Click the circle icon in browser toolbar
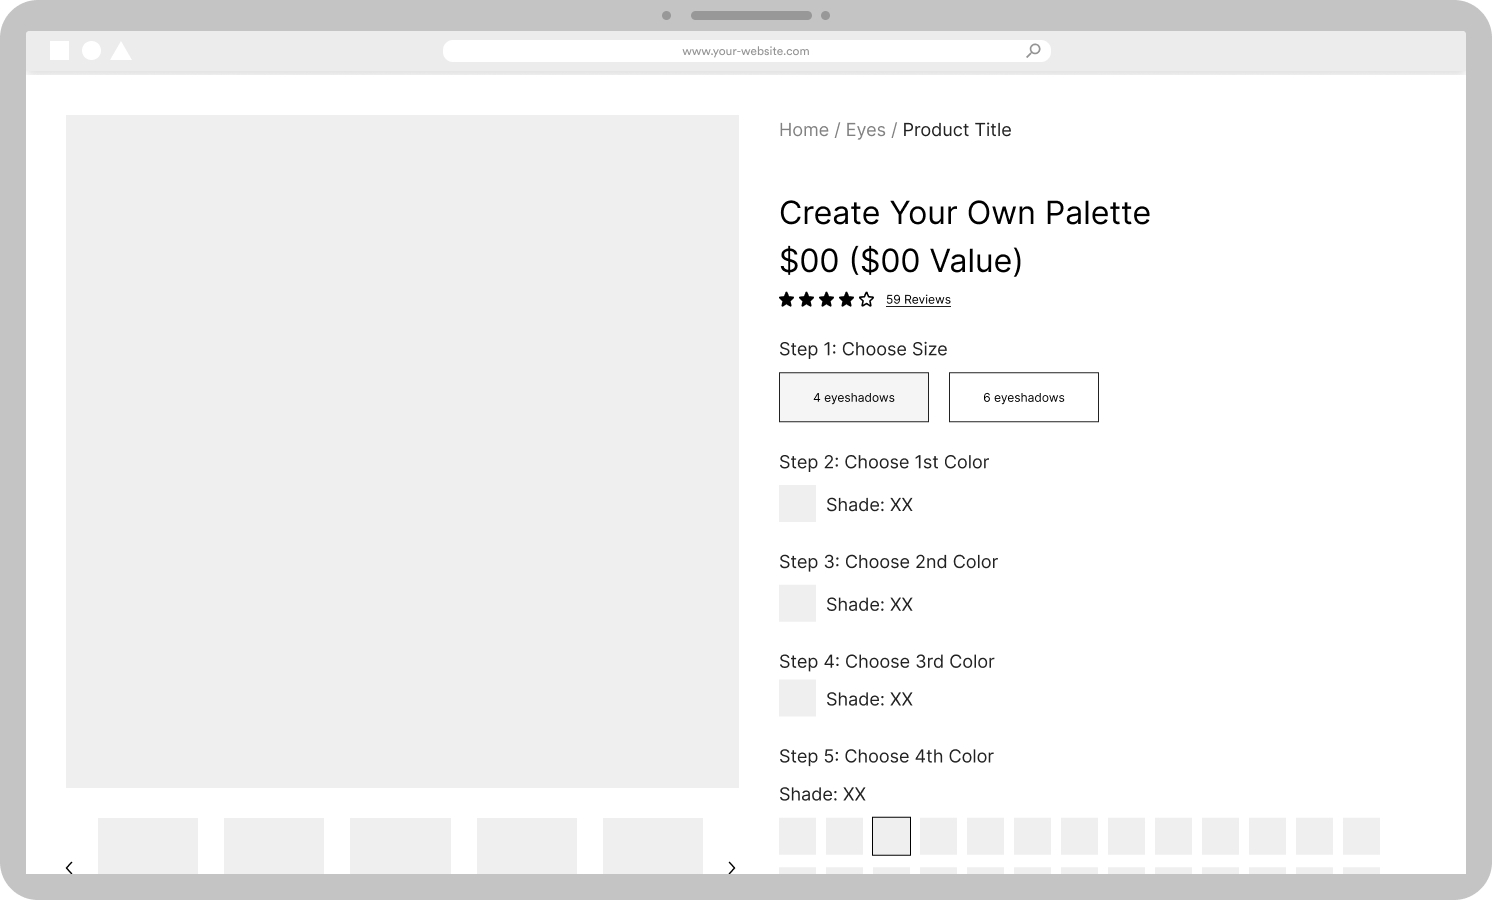 click(x=91, y=51)
